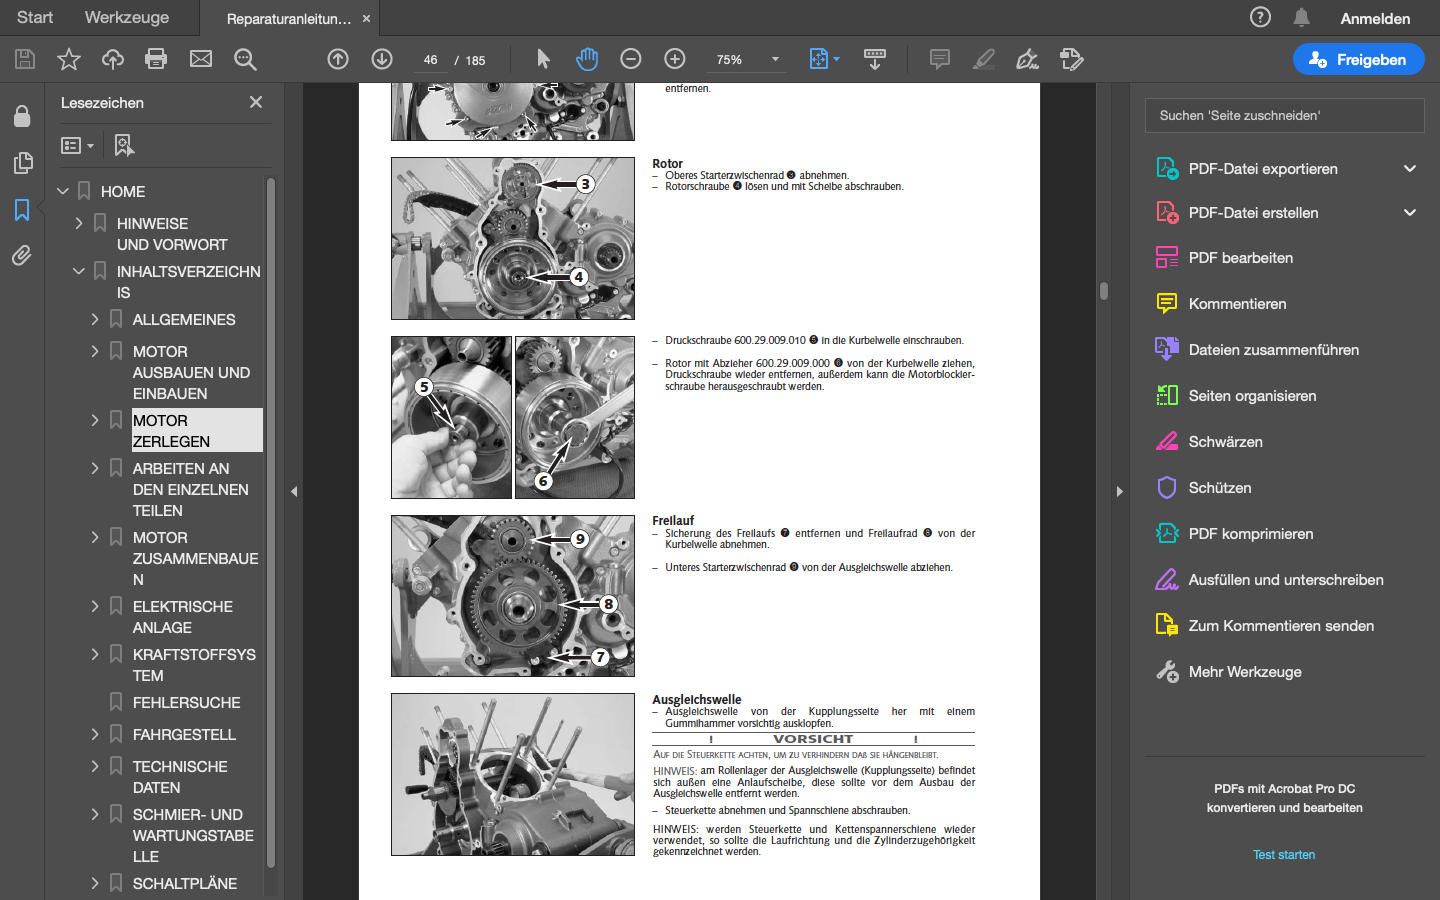Image resolution: width=1440 pixels, height=900 pixels.
Task: Click the tools search field
Action: [x=1284, y=115]
